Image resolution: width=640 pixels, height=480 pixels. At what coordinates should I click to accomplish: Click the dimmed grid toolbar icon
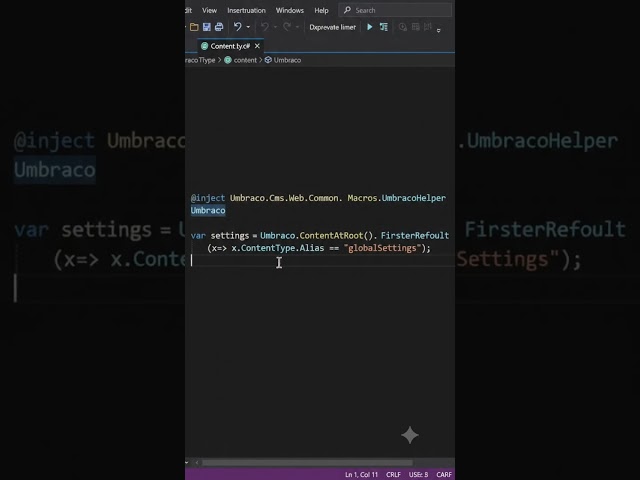tap(416, 27)
